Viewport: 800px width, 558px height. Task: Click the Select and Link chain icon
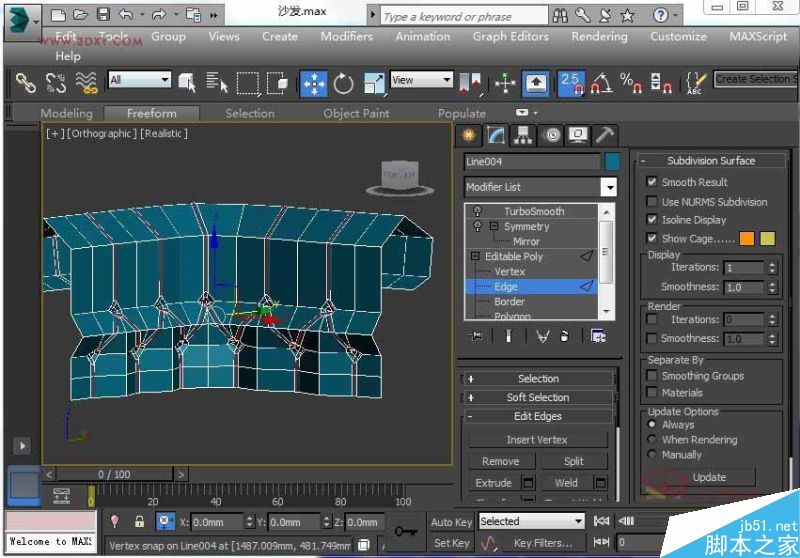point(25,83)
